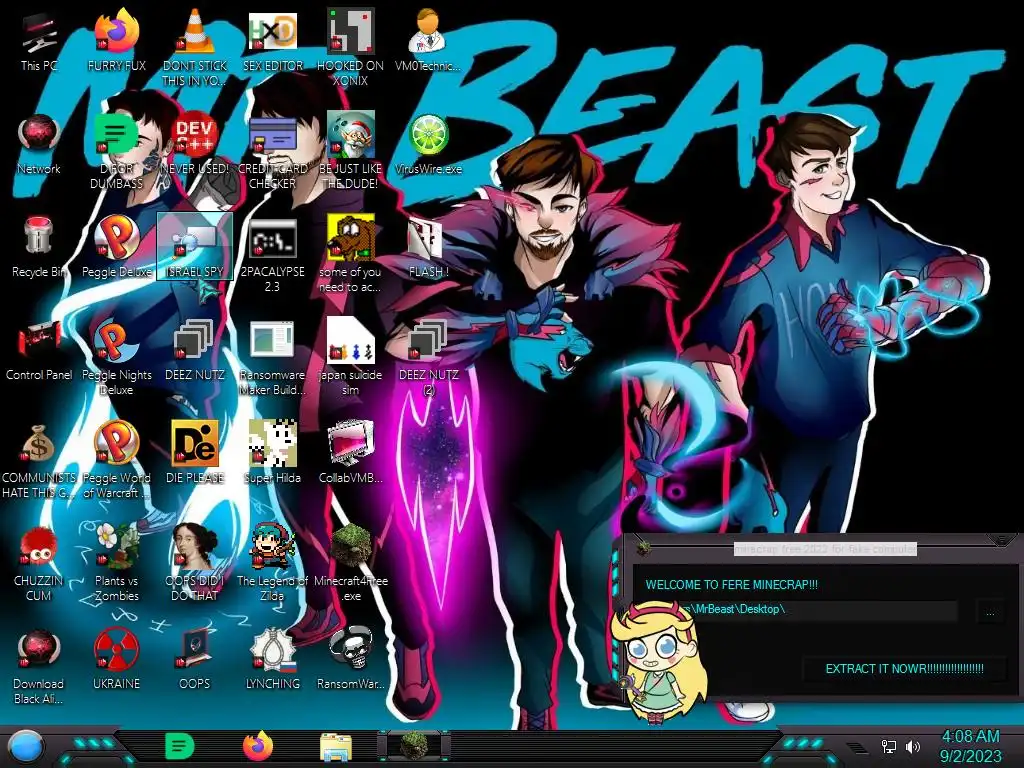
Task: Select the OOPS book shortcut
Action: click(x=195, y=661)
